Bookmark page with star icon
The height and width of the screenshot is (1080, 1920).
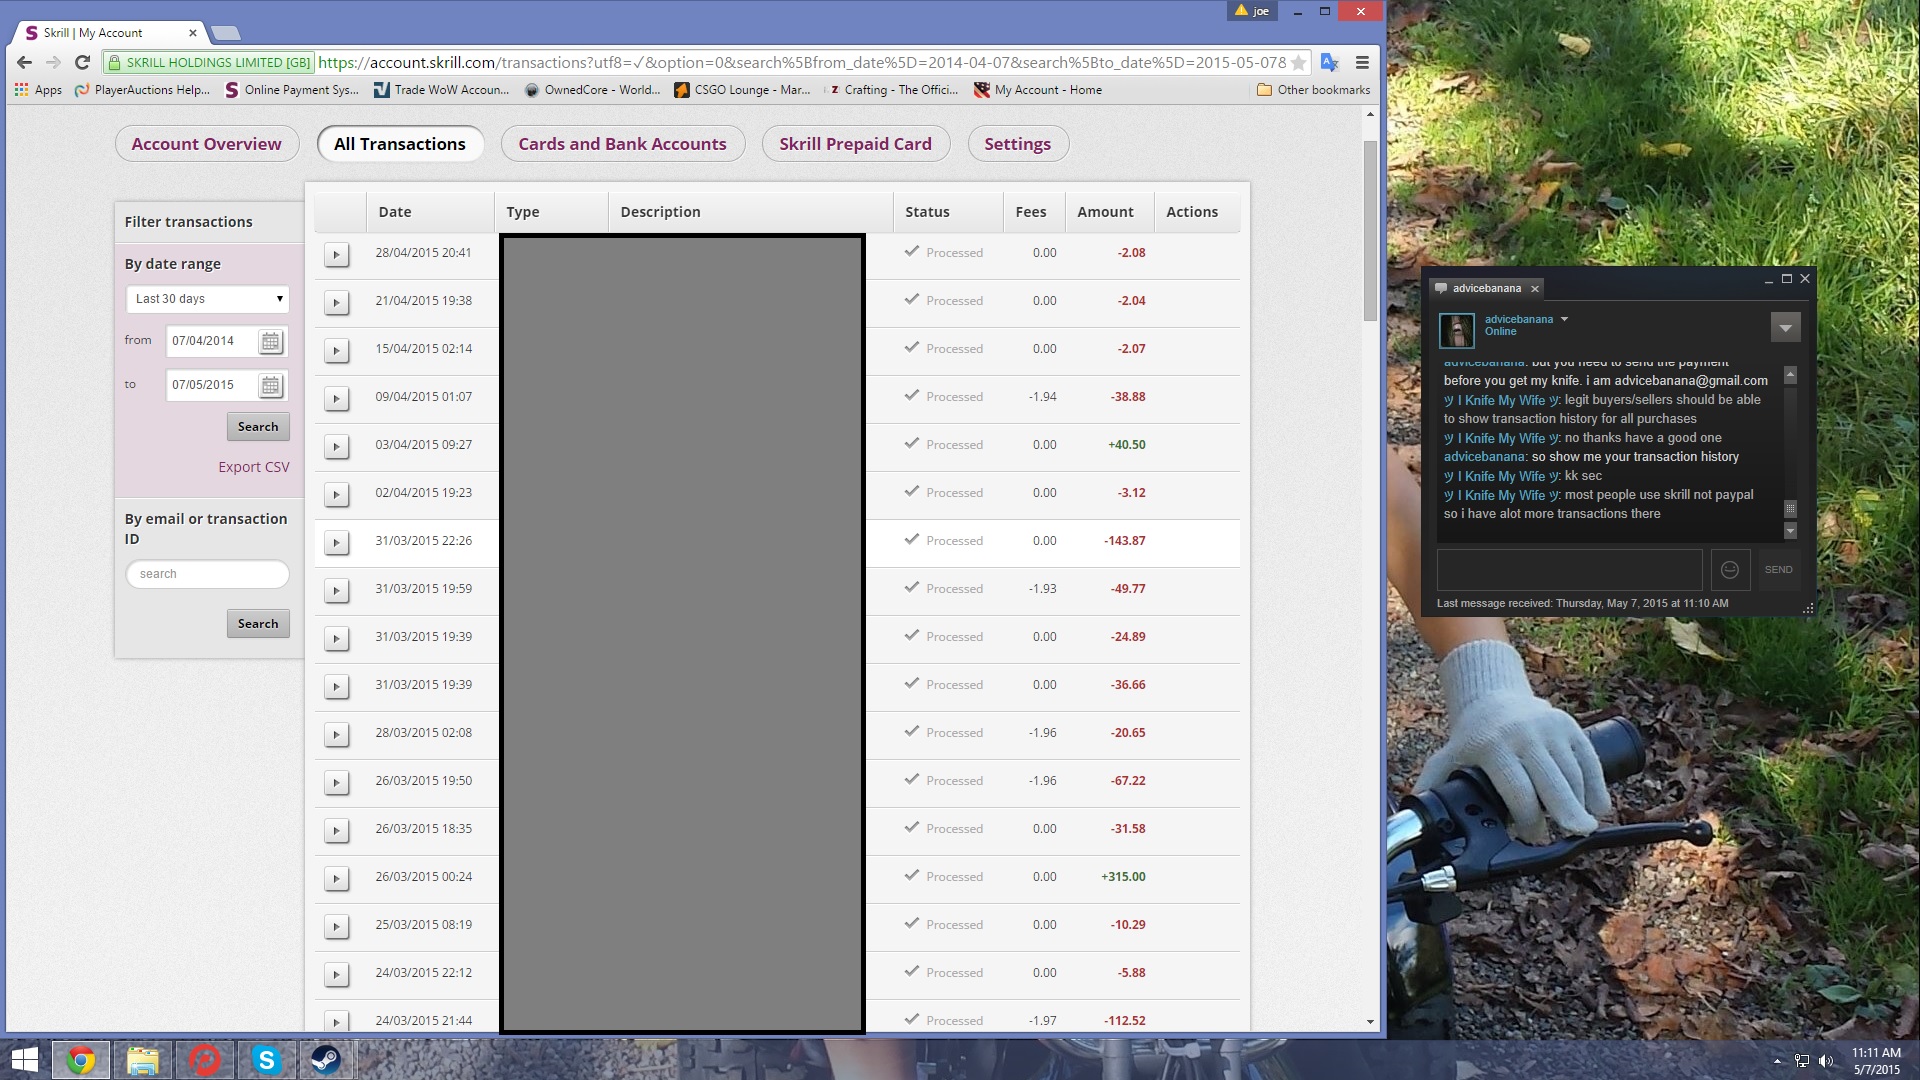[x=1298, y=63]
